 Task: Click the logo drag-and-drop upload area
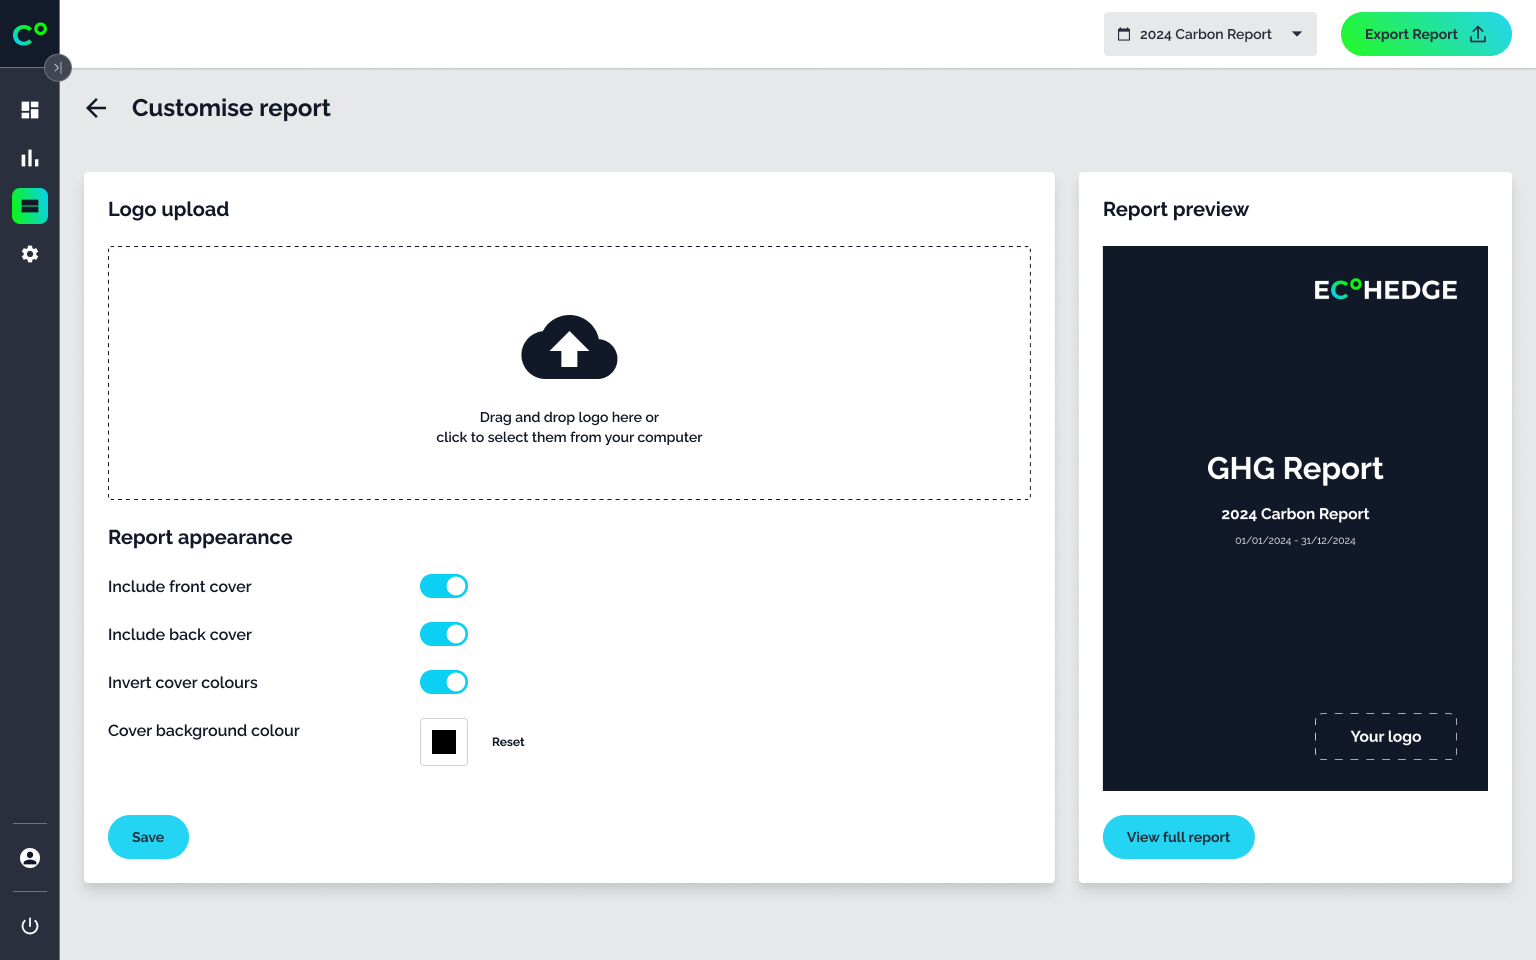coord(569,372)
